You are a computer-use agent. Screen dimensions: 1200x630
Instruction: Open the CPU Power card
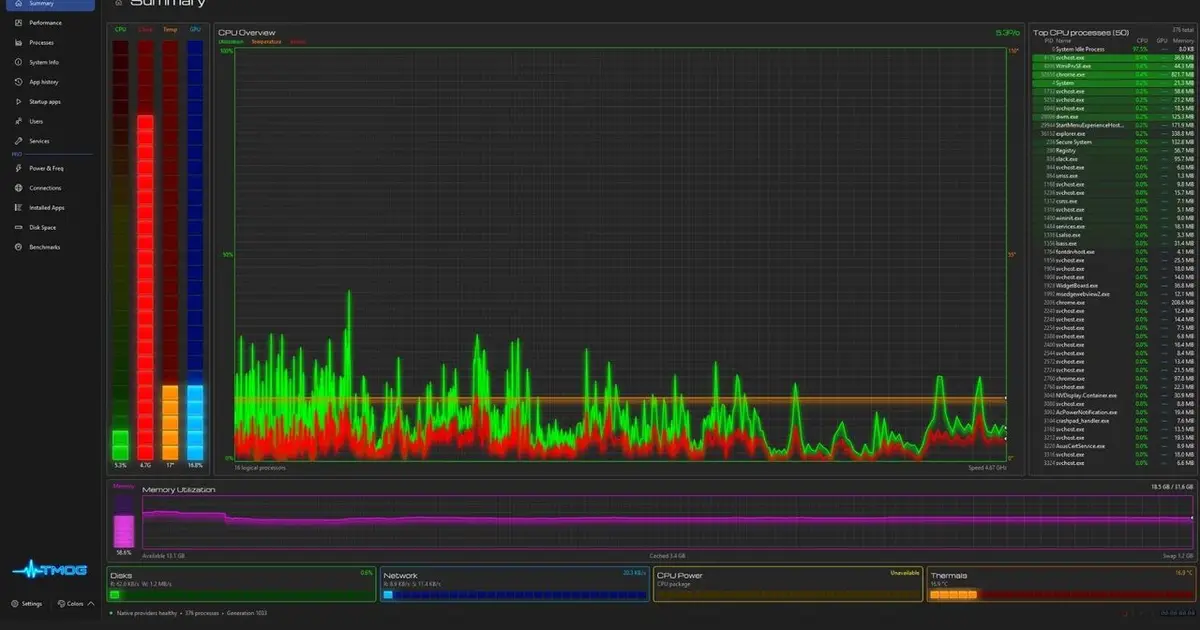(x=787, y=584)
